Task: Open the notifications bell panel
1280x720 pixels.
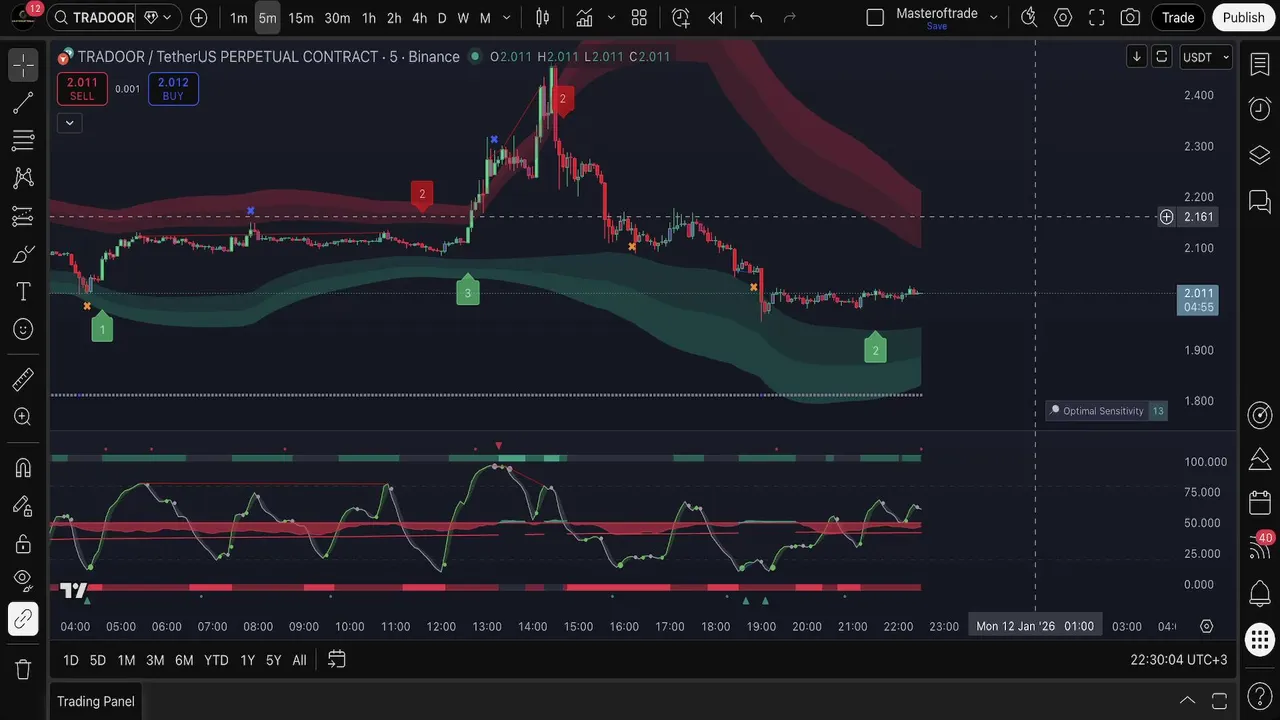Action: click(1260, 594)
